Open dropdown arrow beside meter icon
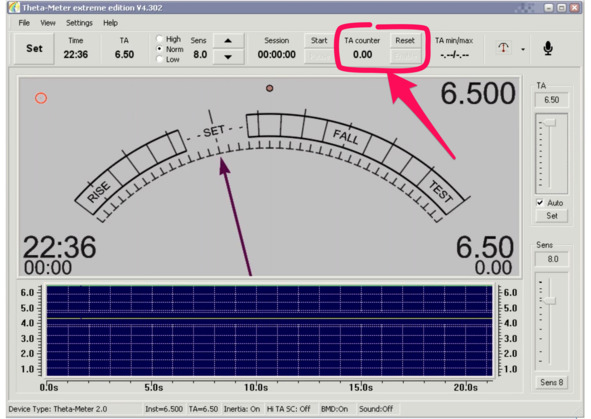Screen dimensions: 591x419 pos(523,49)
